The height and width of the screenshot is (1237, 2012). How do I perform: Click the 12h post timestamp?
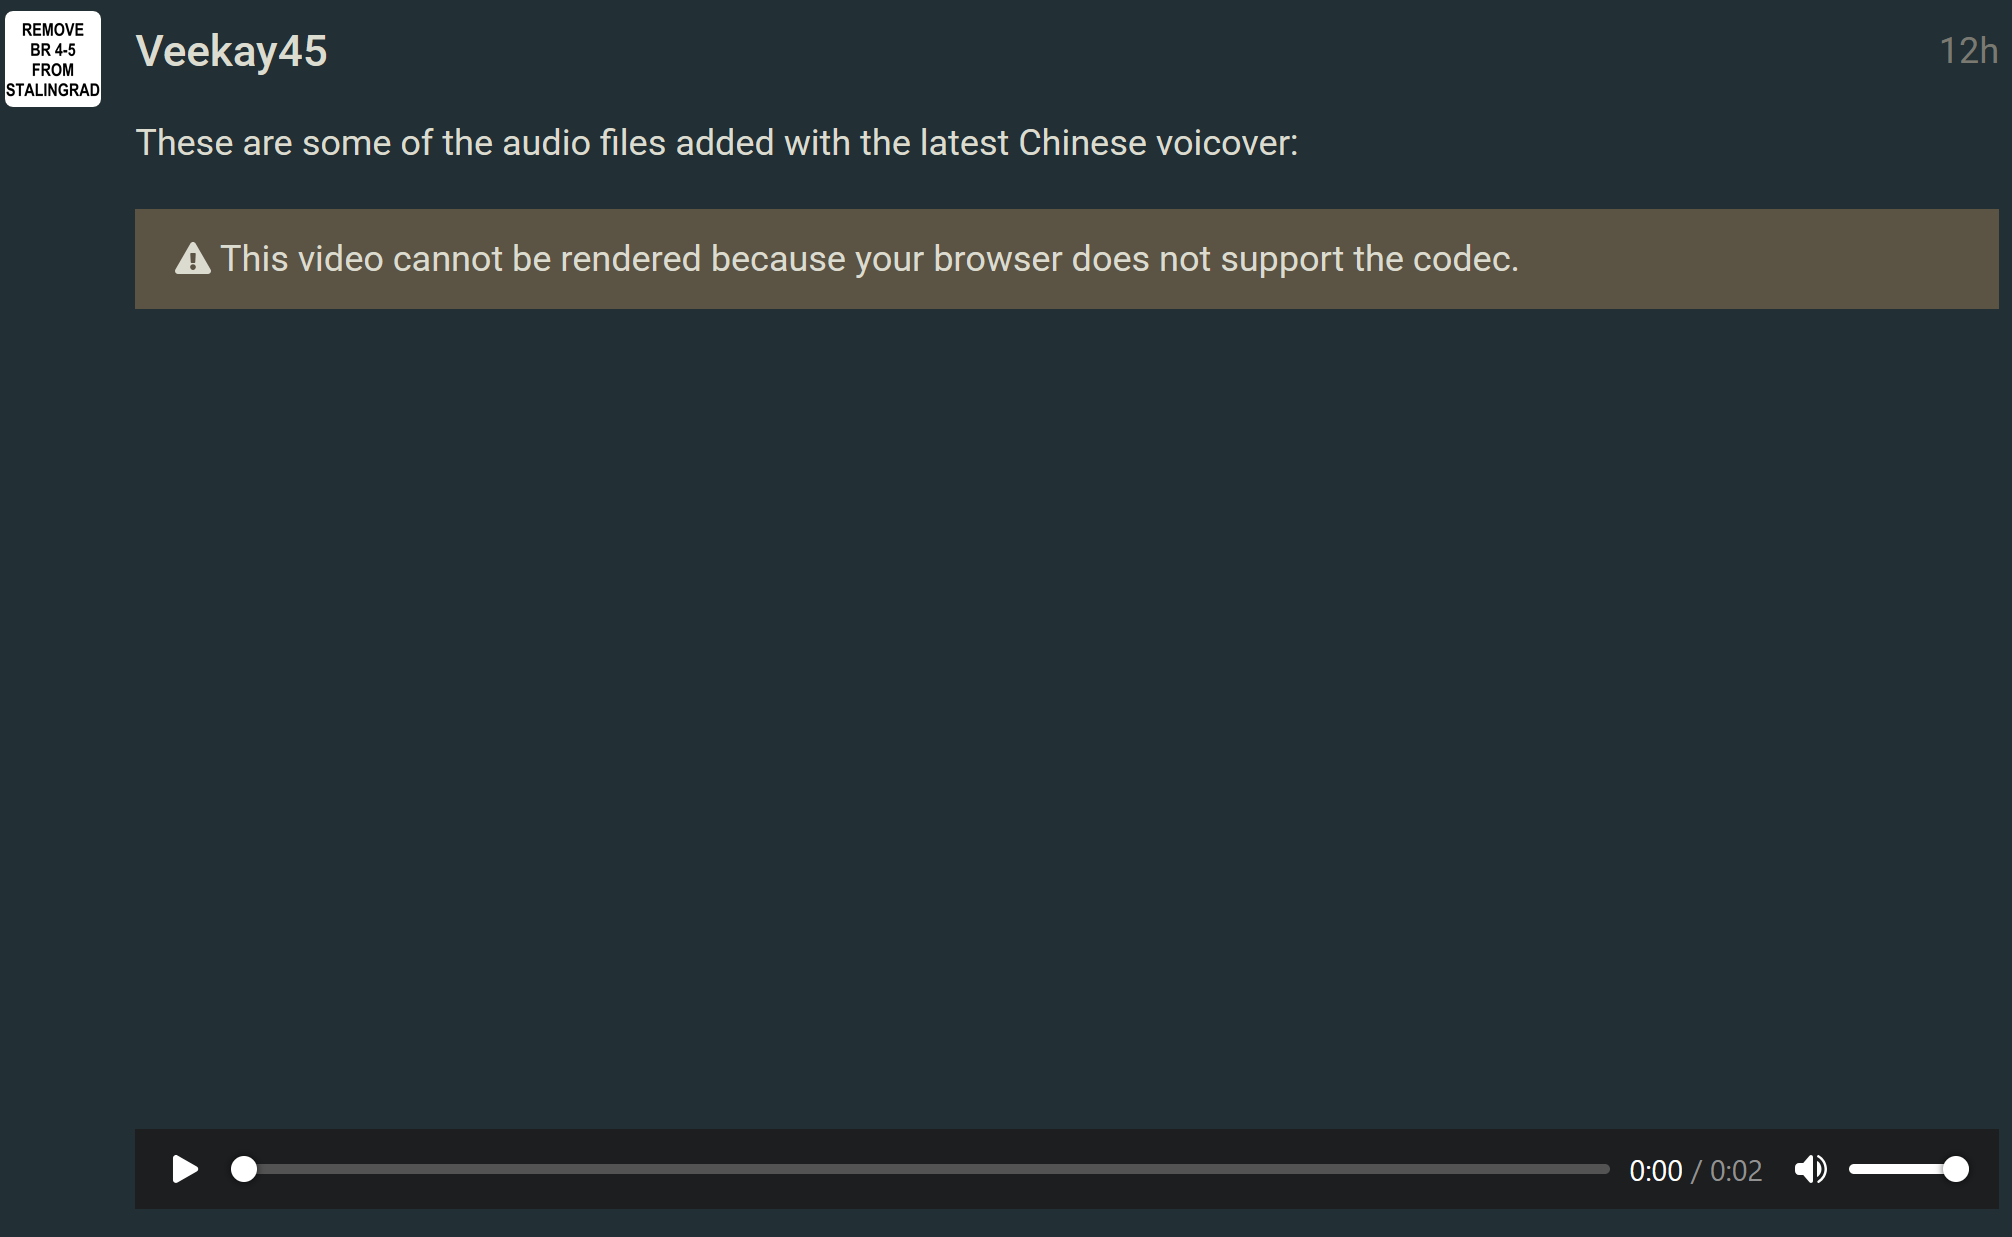(x=1967, y=51)
